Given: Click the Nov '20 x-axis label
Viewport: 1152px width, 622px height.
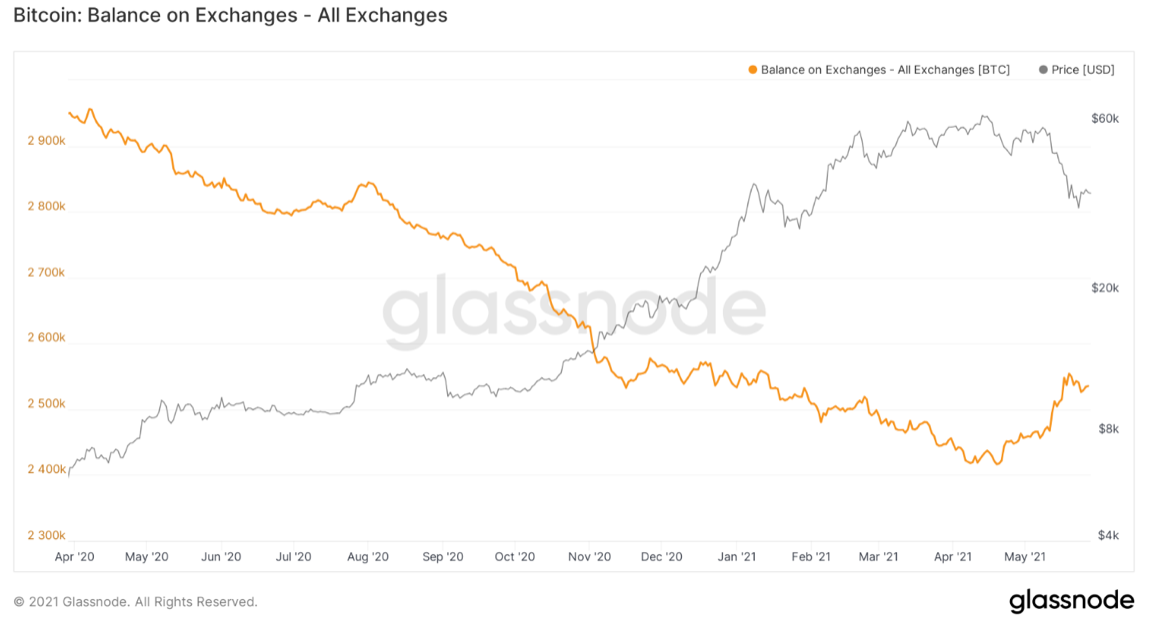Looking at the screenshot, I should [589, 557].
